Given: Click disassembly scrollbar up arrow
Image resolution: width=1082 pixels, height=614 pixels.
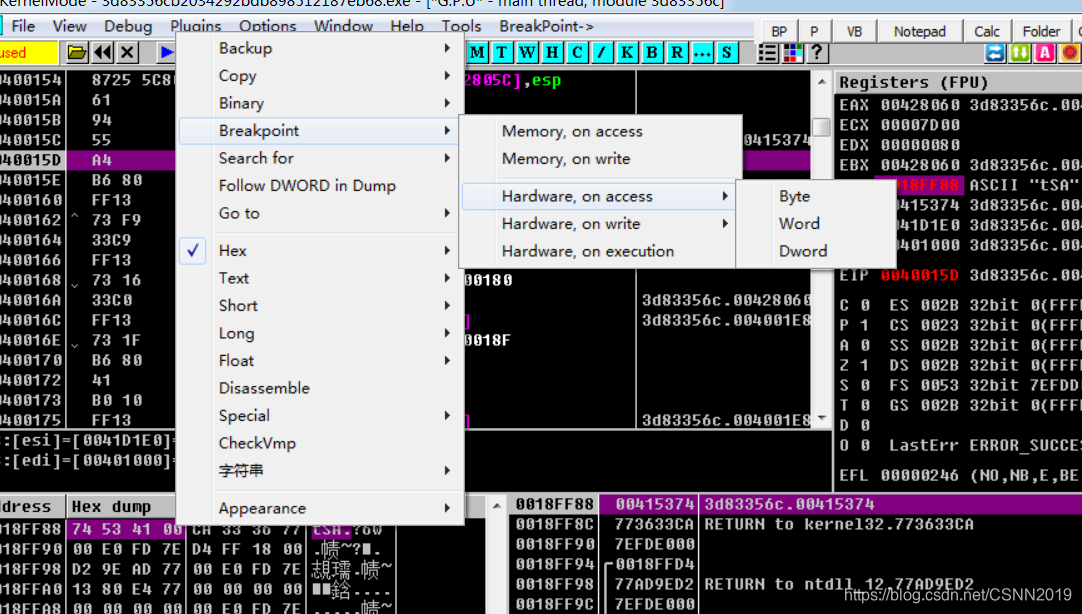Looking at the screenshot, I should pos(821,82).
